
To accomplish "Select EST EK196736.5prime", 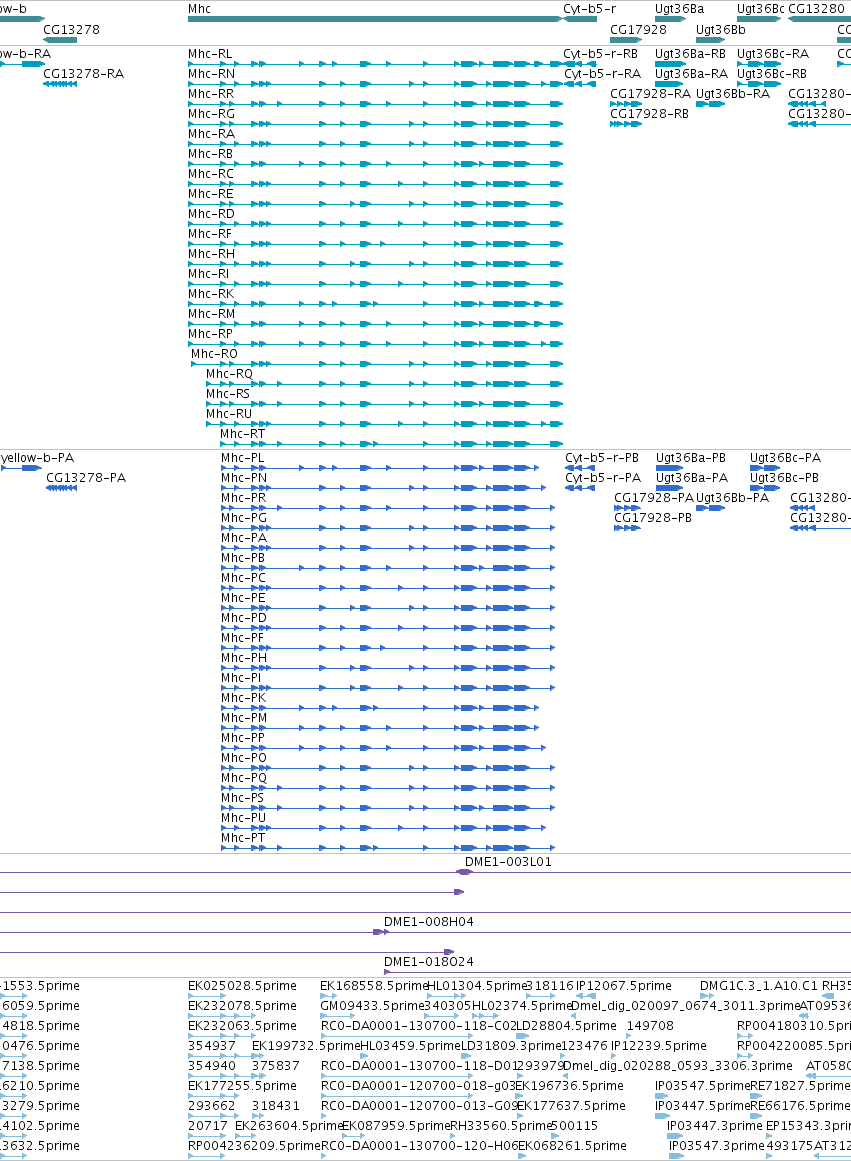I will point(570,1086).
